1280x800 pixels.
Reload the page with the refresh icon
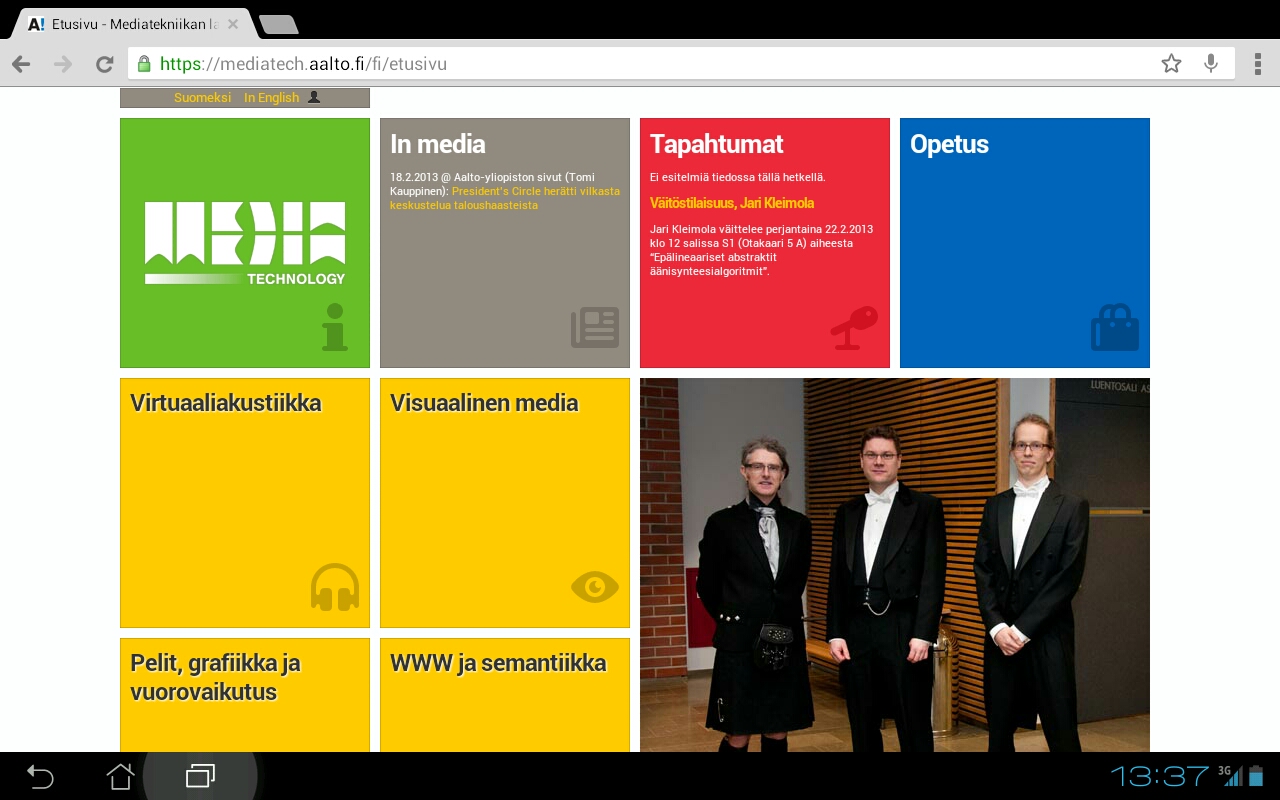[104, 64]
